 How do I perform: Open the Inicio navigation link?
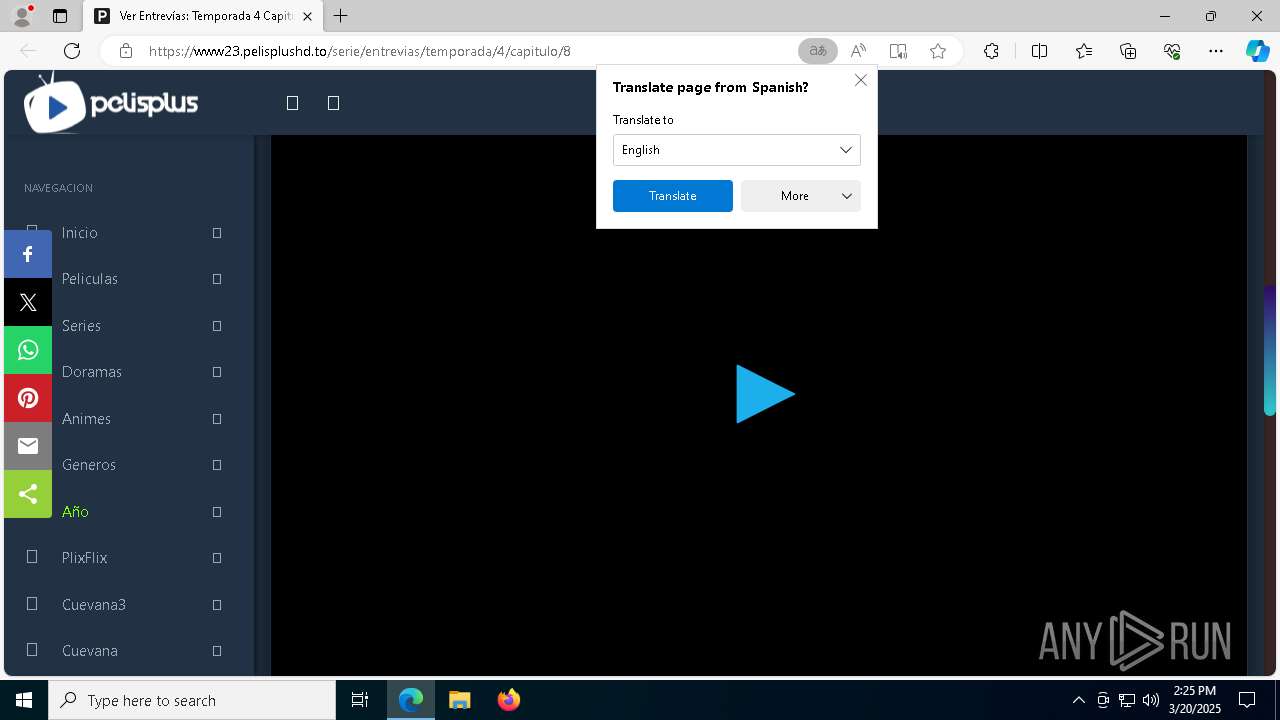click(x=80, y=233)
